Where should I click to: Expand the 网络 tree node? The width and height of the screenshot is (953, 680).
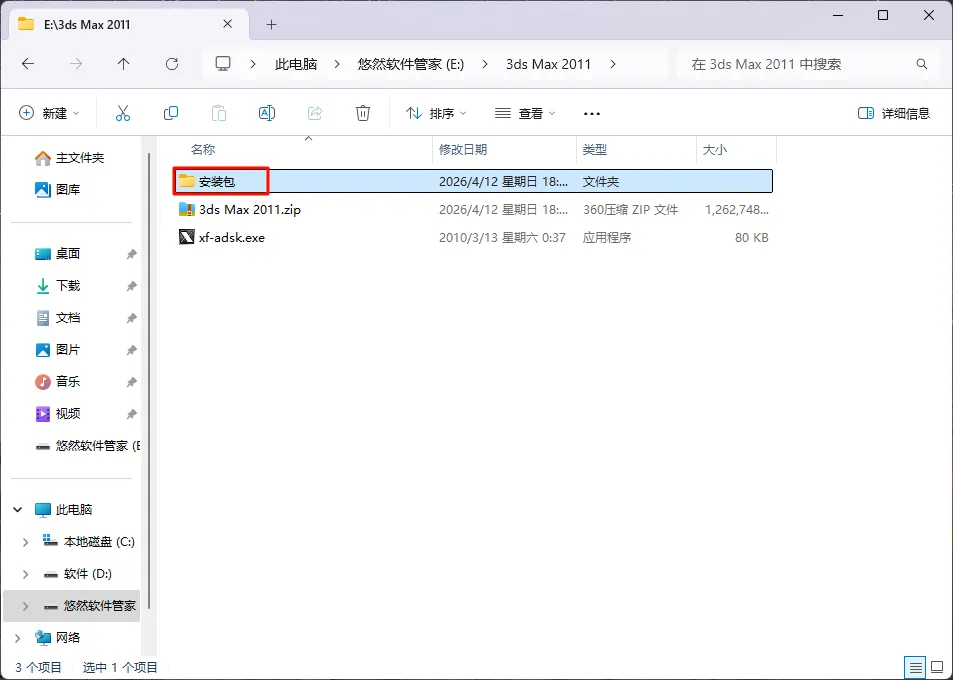(18, 637)
